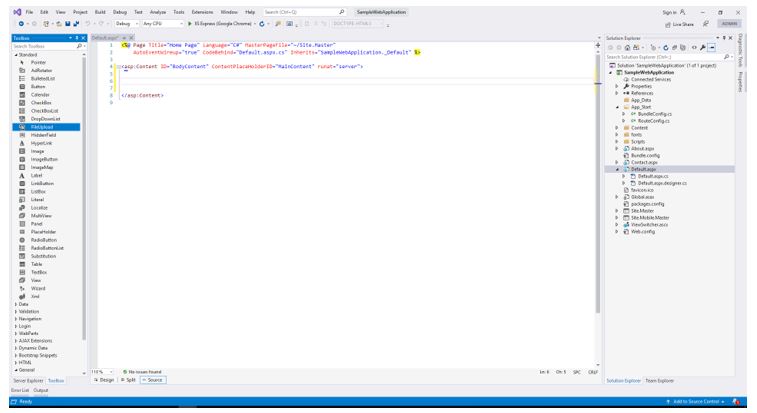Pin the Toolbox panel with the pushpin icon
757x413 pixels.
tap(77, 38)
